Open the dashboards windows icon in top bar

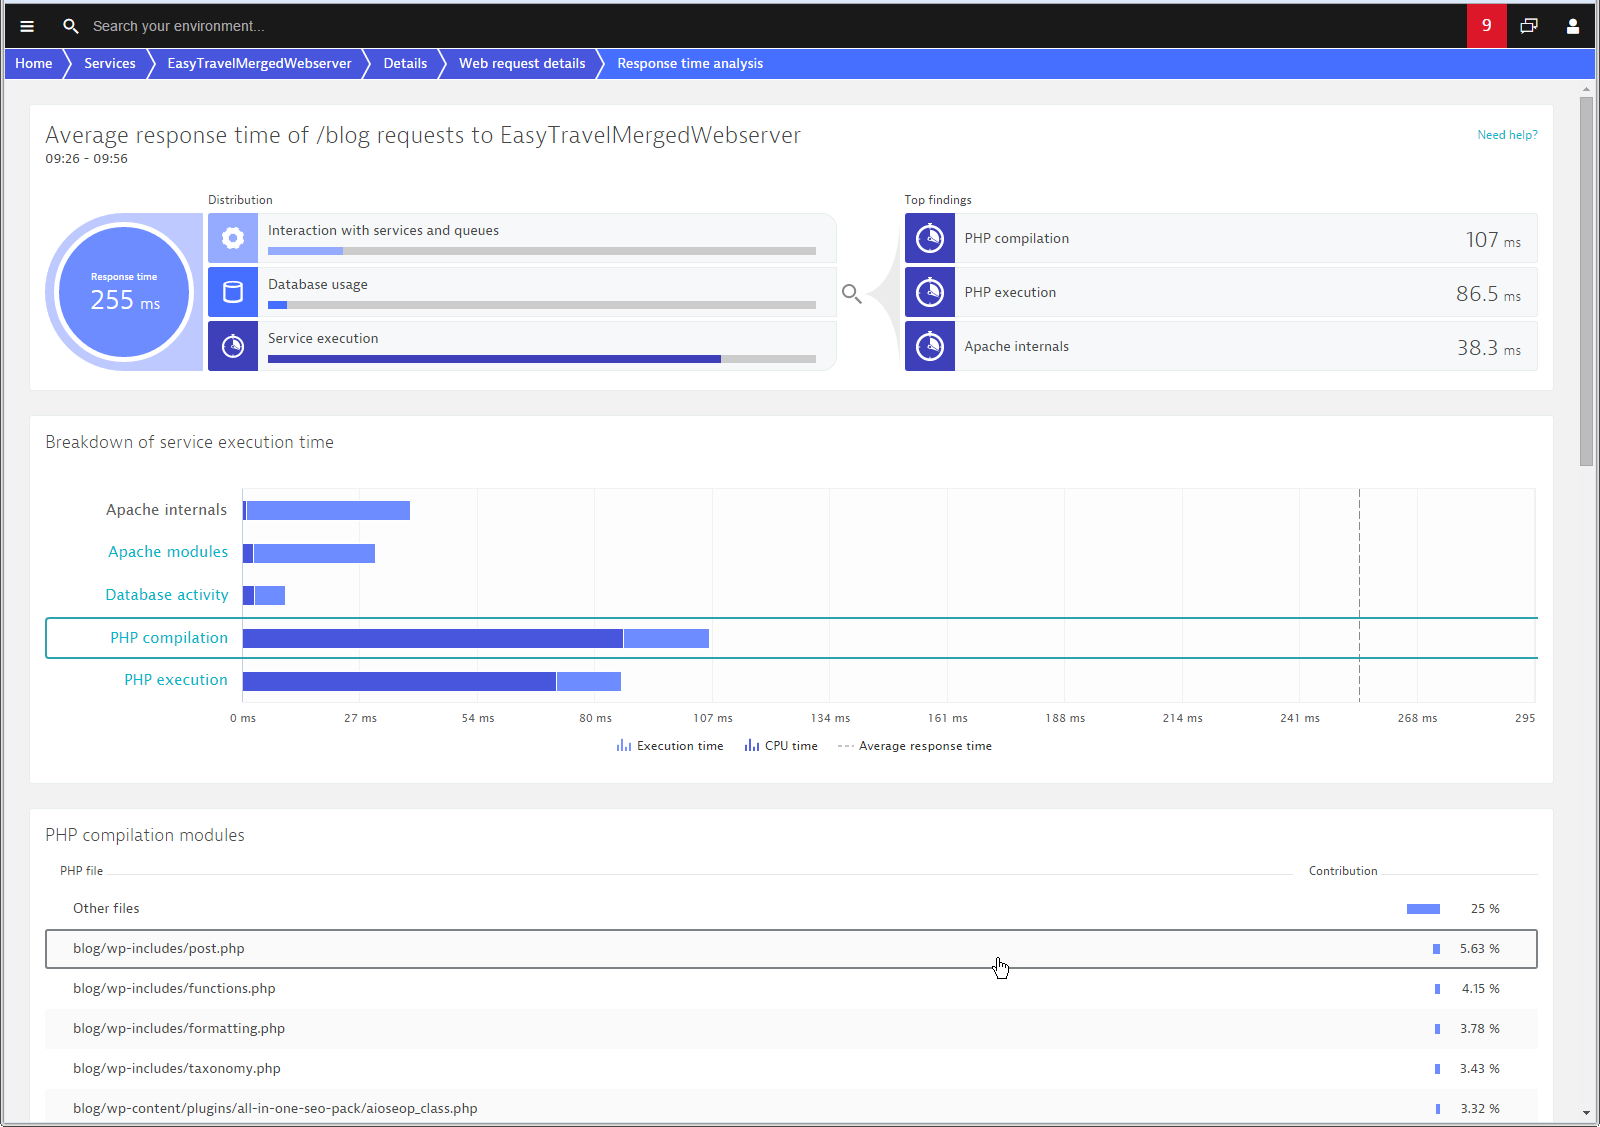point(1529,26)
